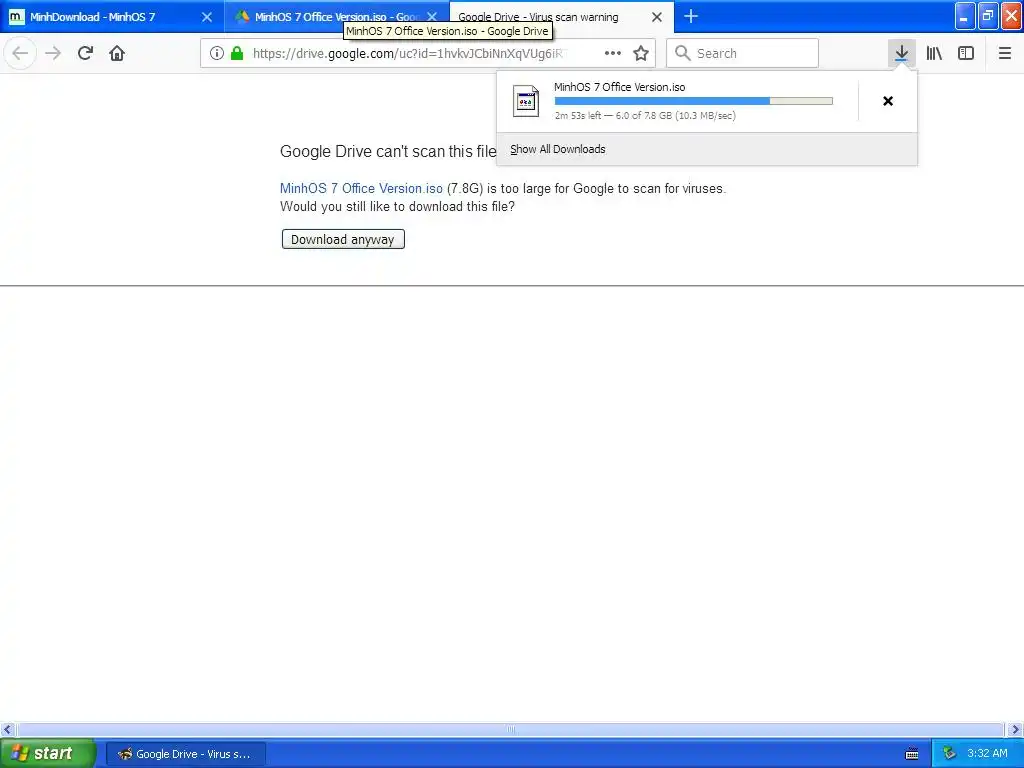Click the download progress bar
Image resolution: width=1024 pixels, height=768 pixels.
point(694,101)
